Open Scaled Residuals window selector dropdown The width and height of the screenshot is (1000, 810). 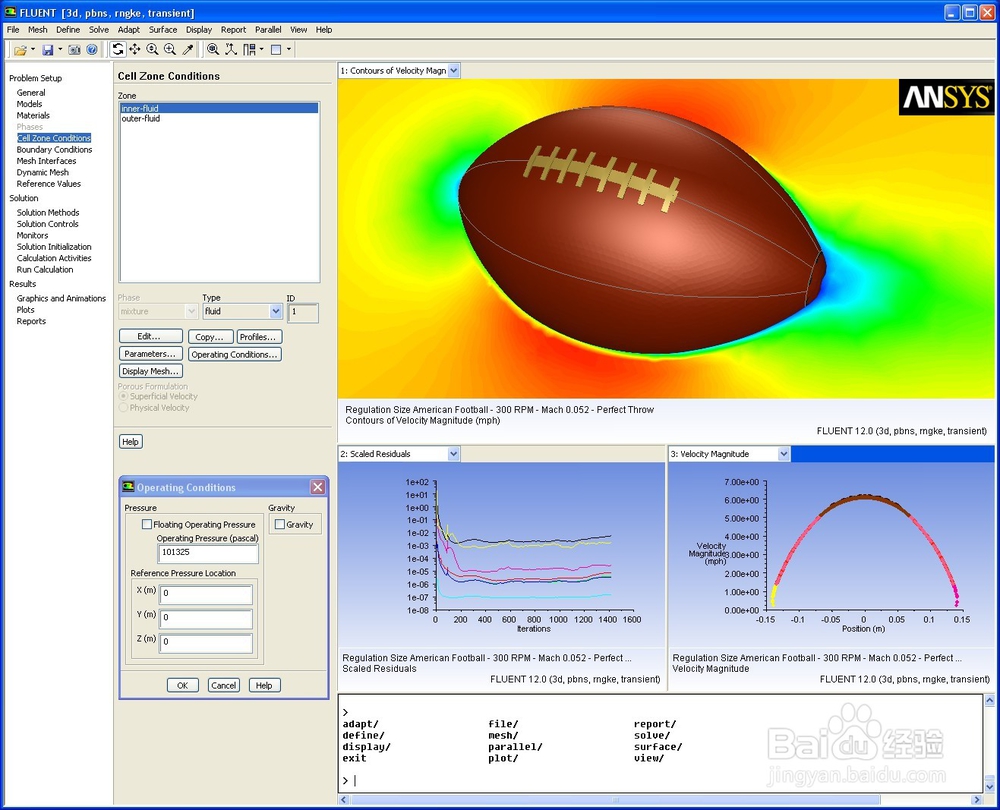coord(453,454)
